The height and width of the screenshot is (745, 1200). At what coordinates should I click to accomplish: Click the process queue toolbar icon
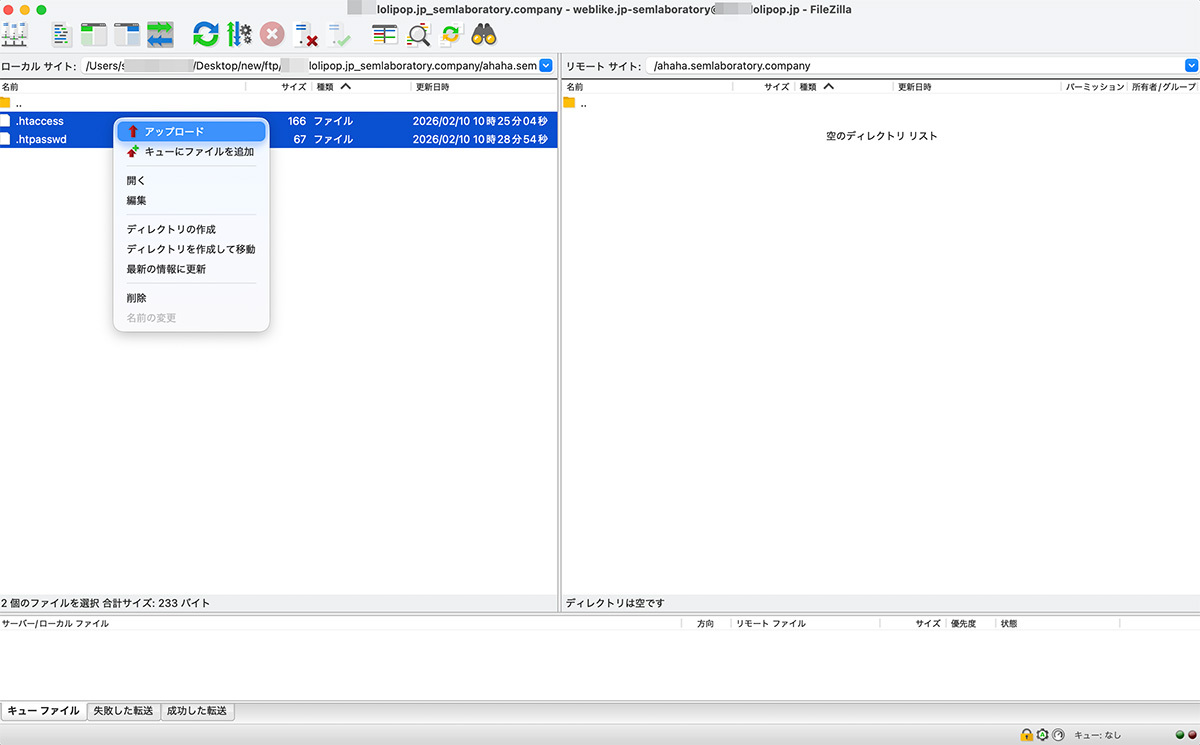point(239,34)
